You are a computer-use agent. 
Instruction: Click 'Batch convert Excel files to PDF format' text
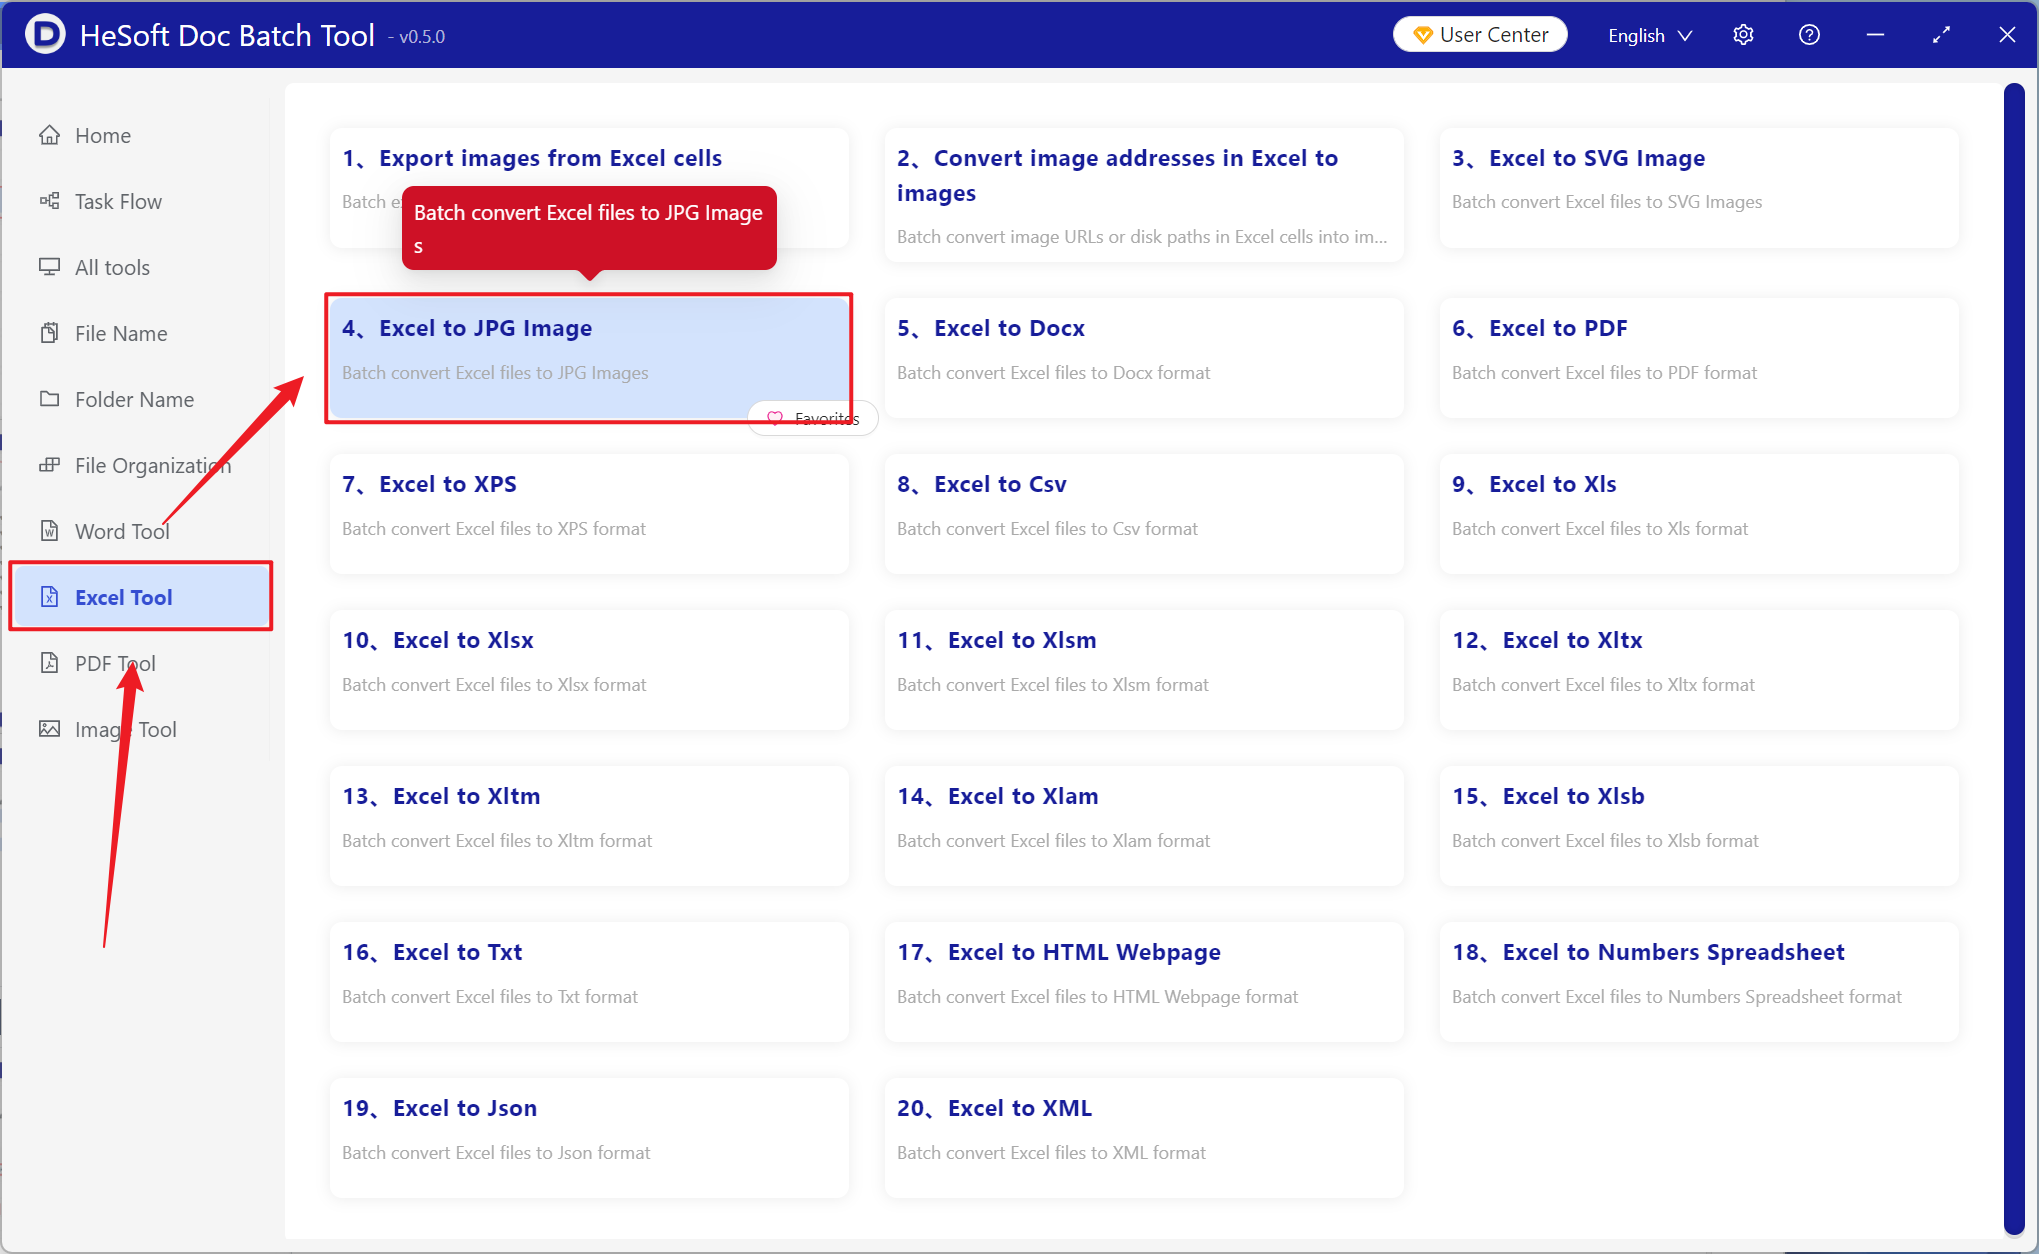(1604, 373)
